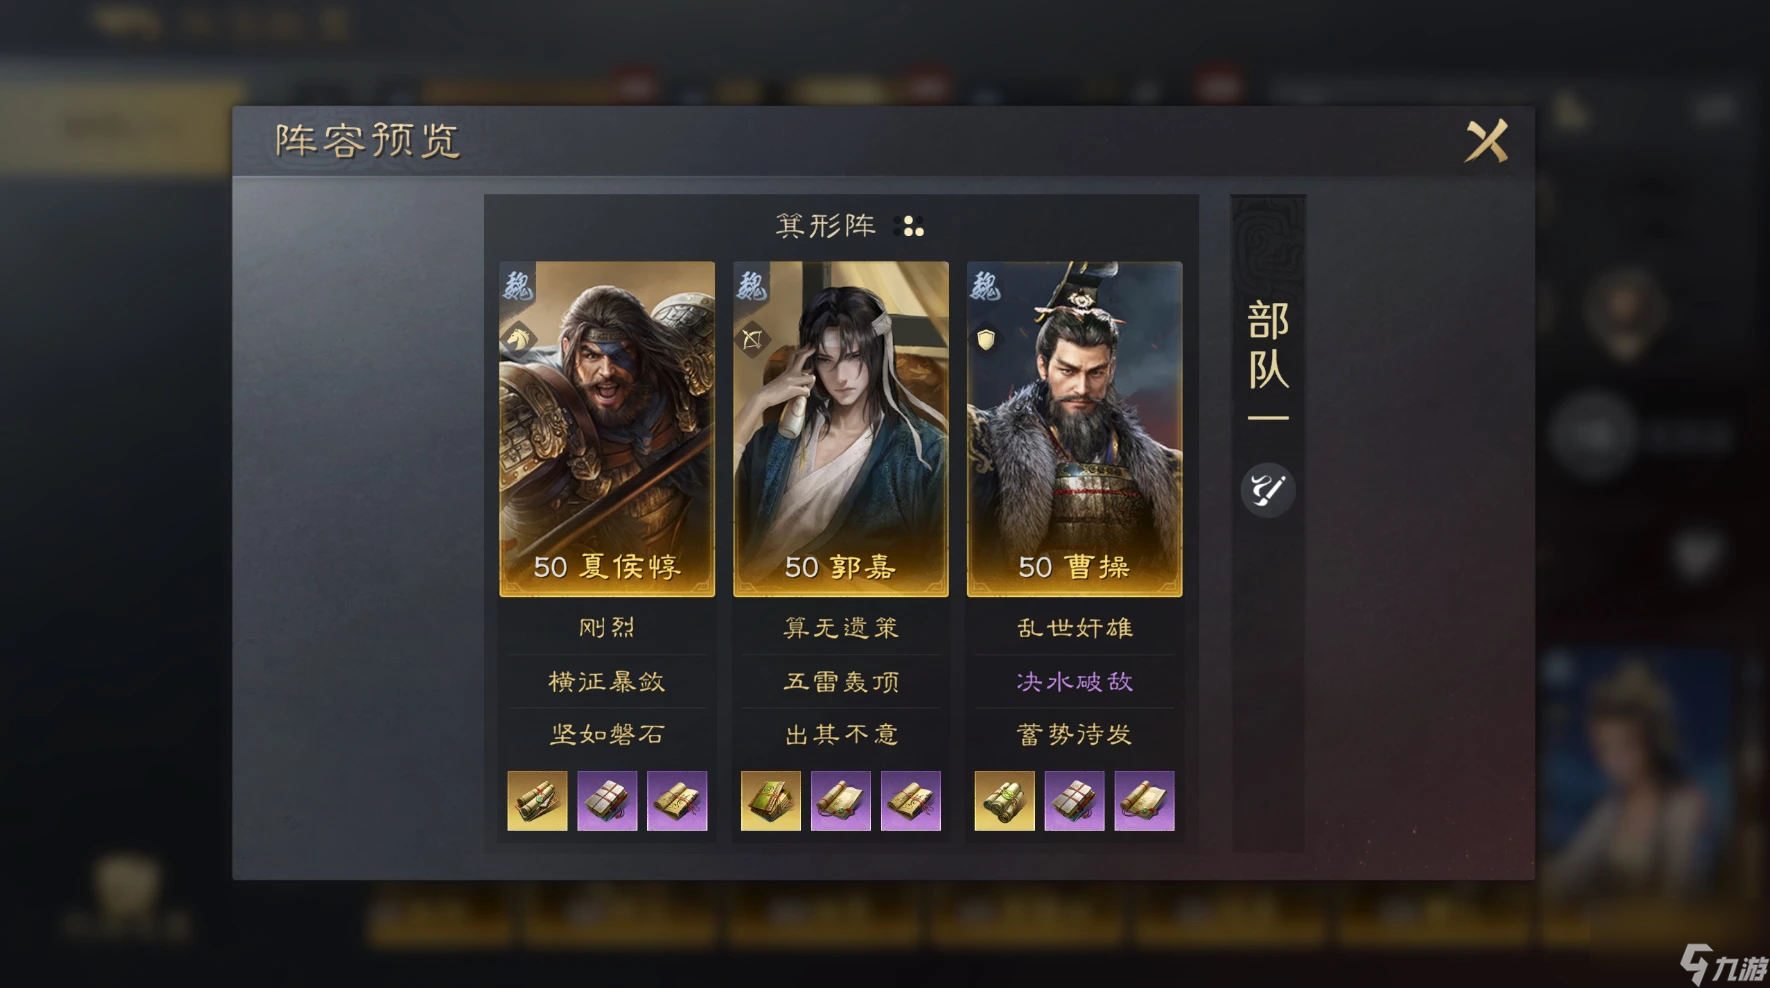Click cavalry horse icon on 夏侯惇 card
1770x988 pixels.
[x=518, y=339]
